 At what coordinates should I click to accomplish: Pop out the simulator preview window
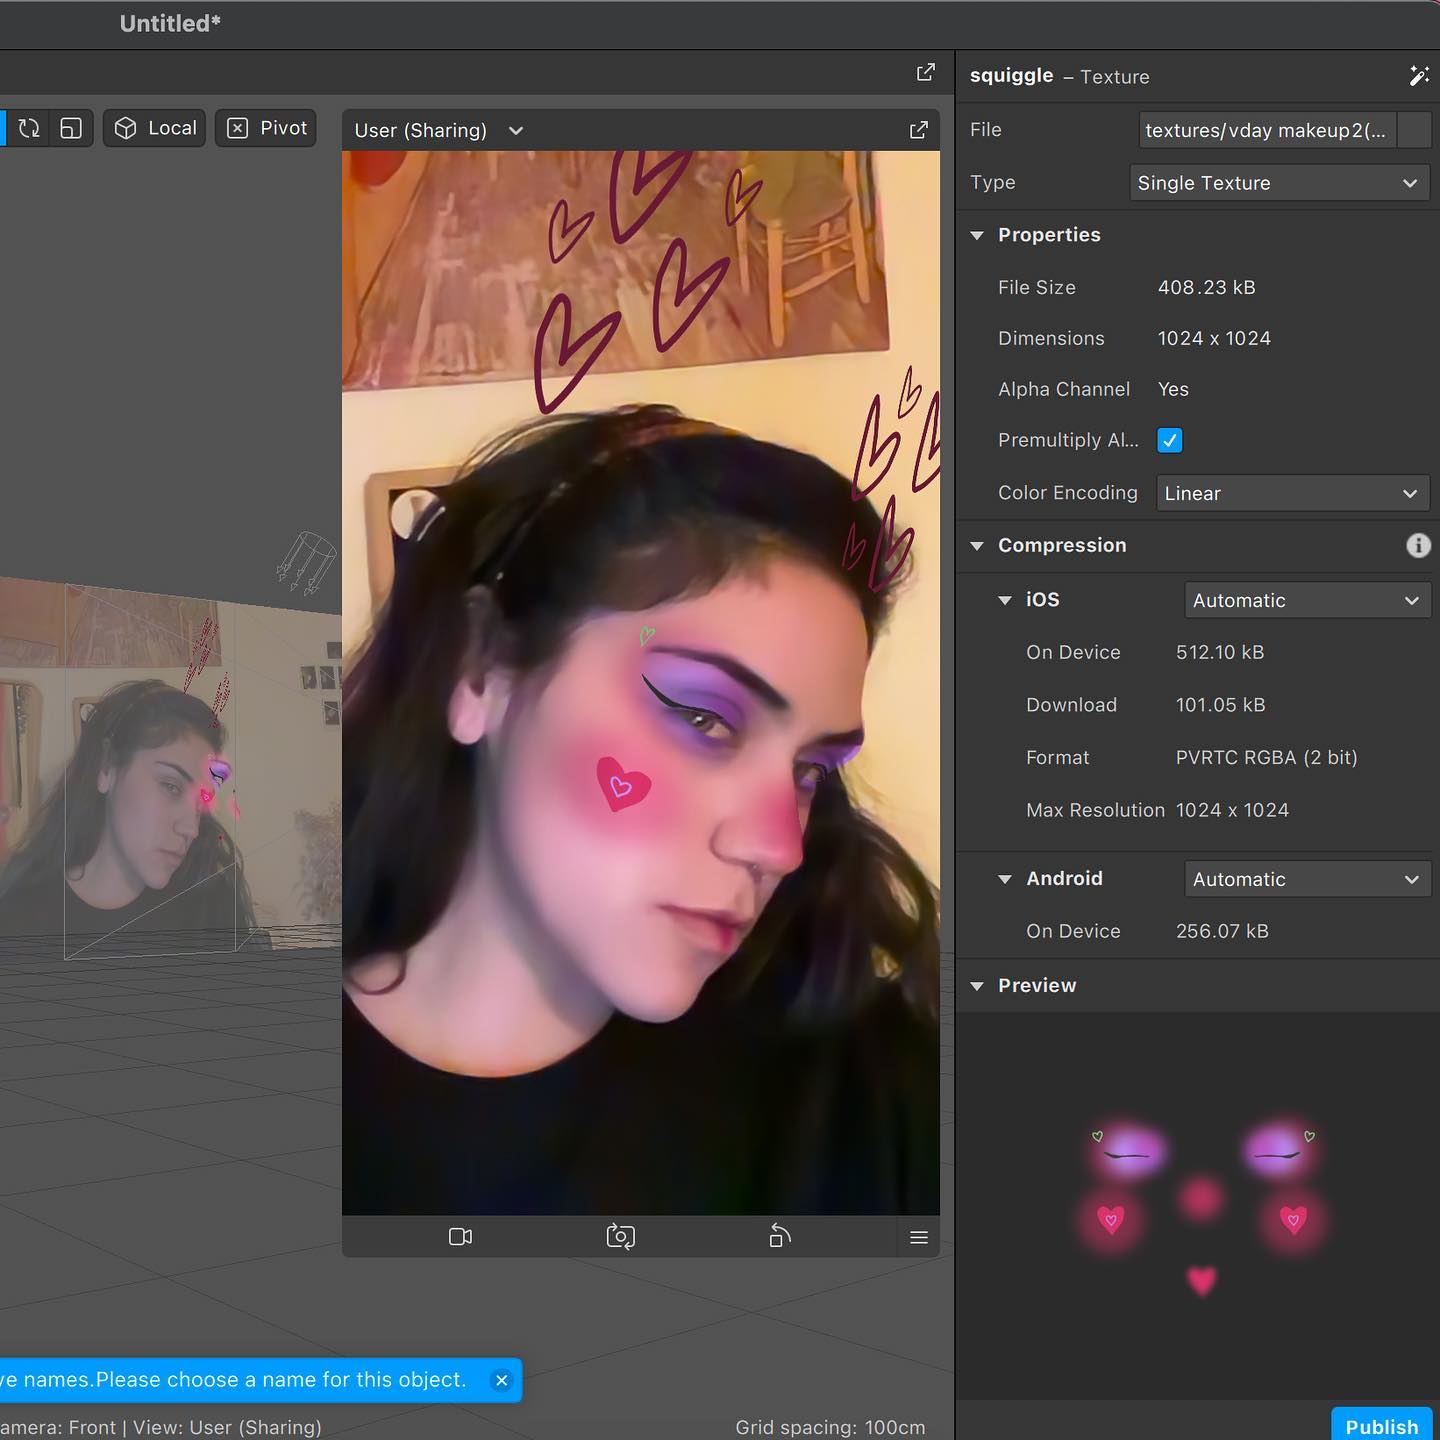pos(918,130)
